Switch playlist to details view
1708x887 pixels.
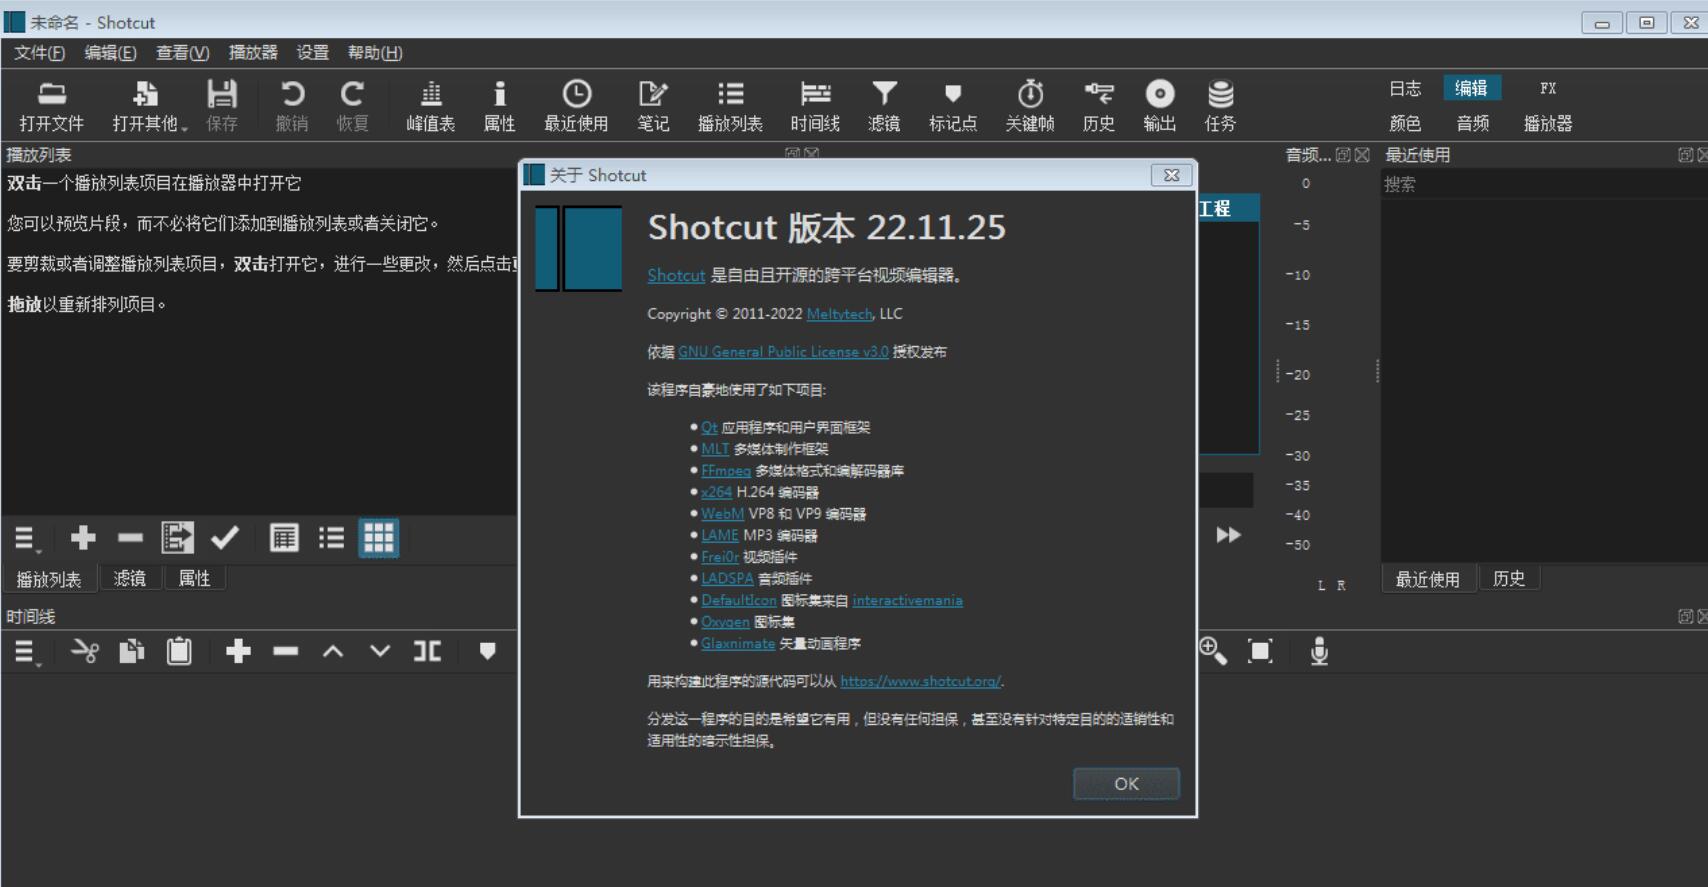pos(284,538)
